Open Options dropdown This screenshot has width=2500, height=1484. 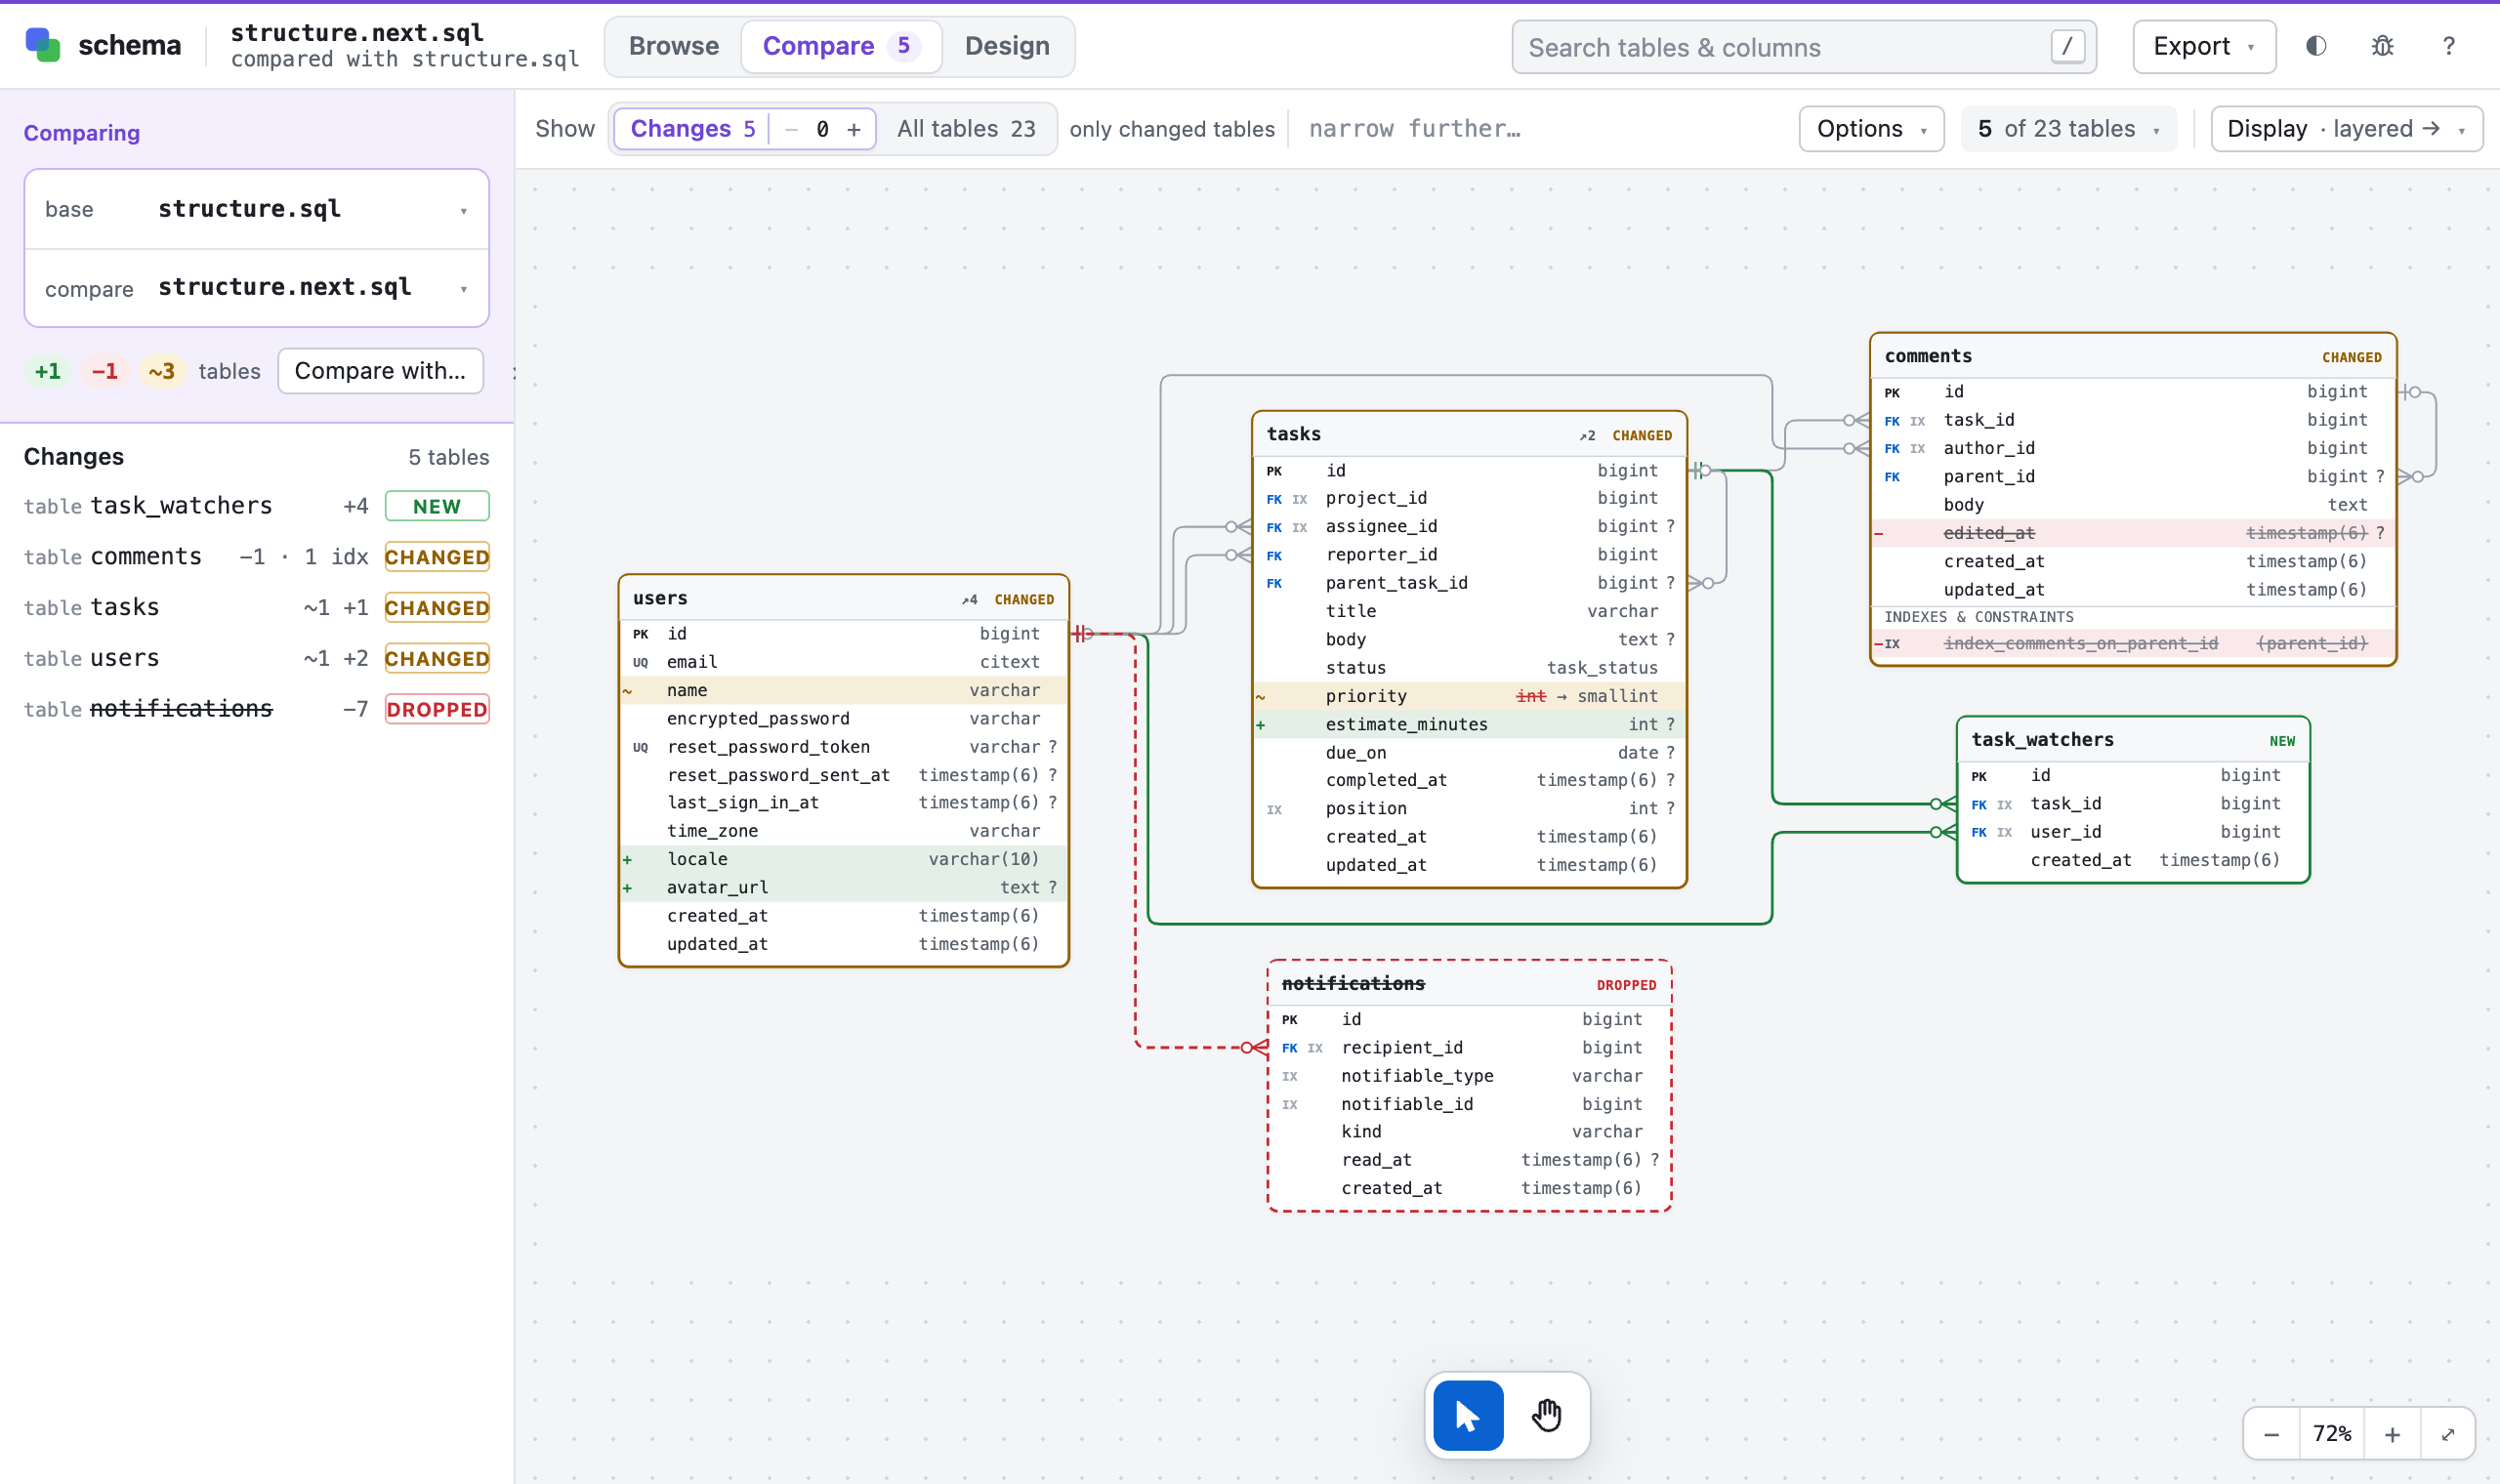tap(1871, 129)
